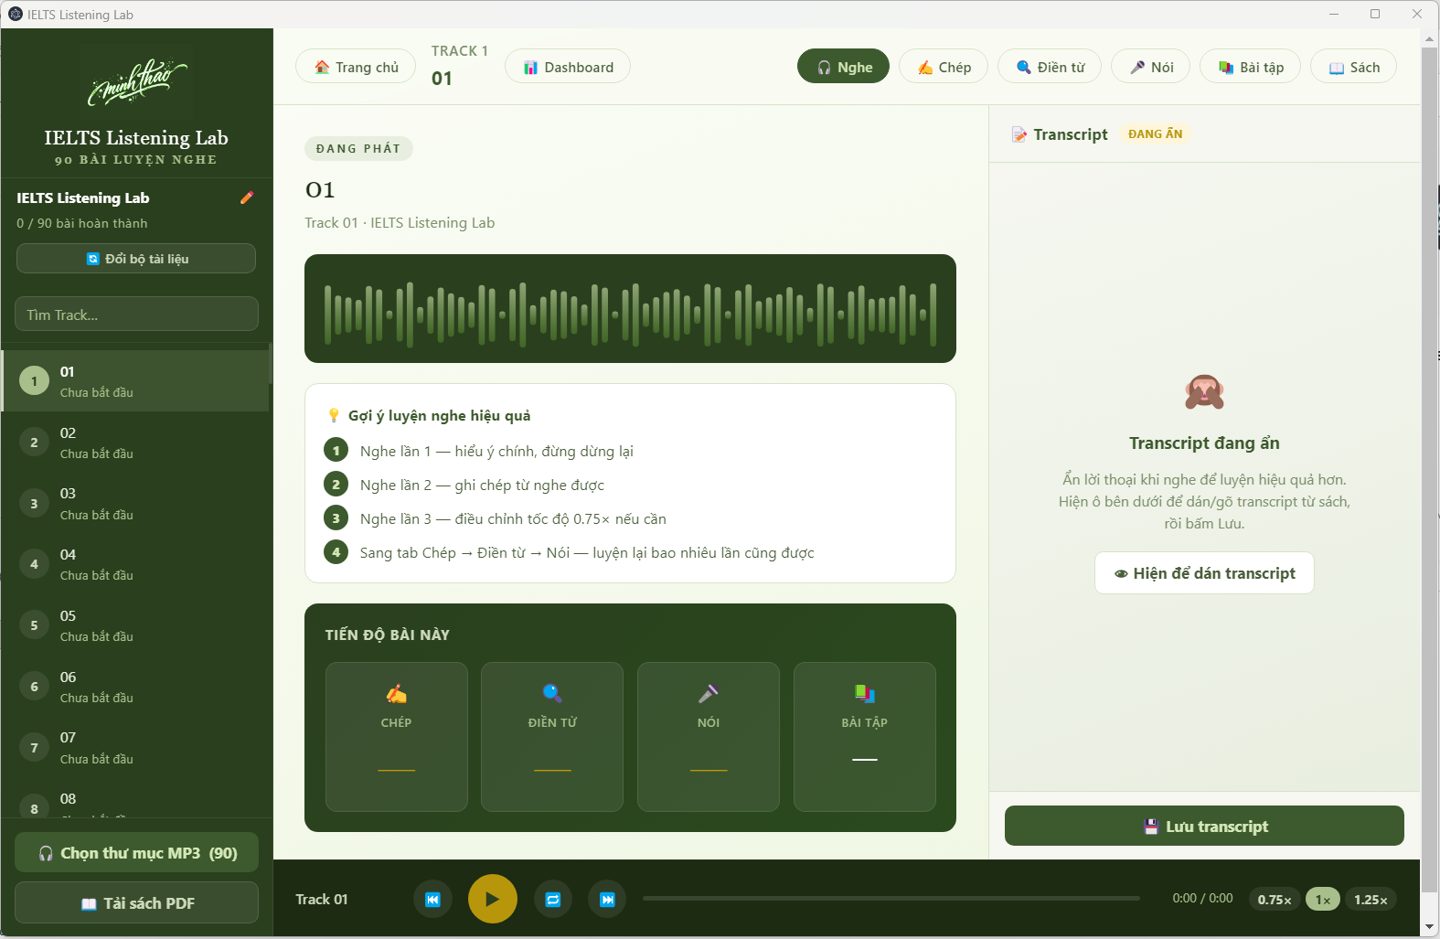Click the Transcript panel heading

1060,134
